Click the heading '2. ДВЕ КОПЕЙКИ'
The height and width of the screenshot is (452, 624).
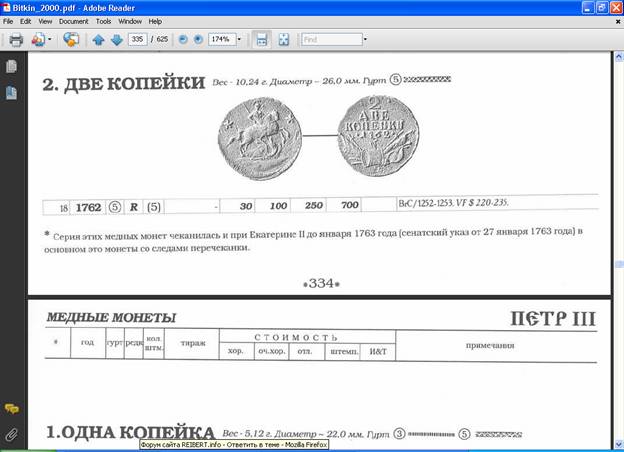coord(124,84)
